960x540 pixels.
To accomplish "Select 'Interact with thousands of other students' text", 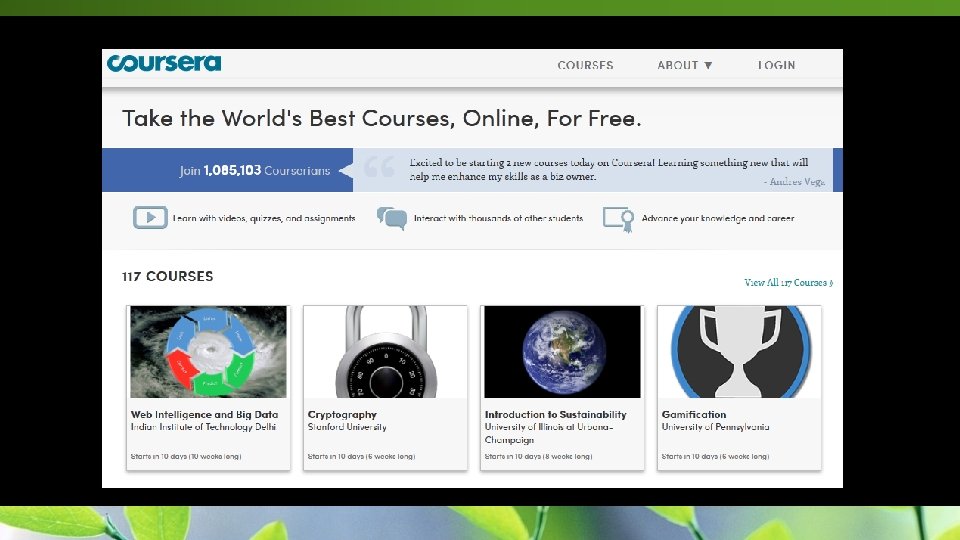I will (498, 218).
